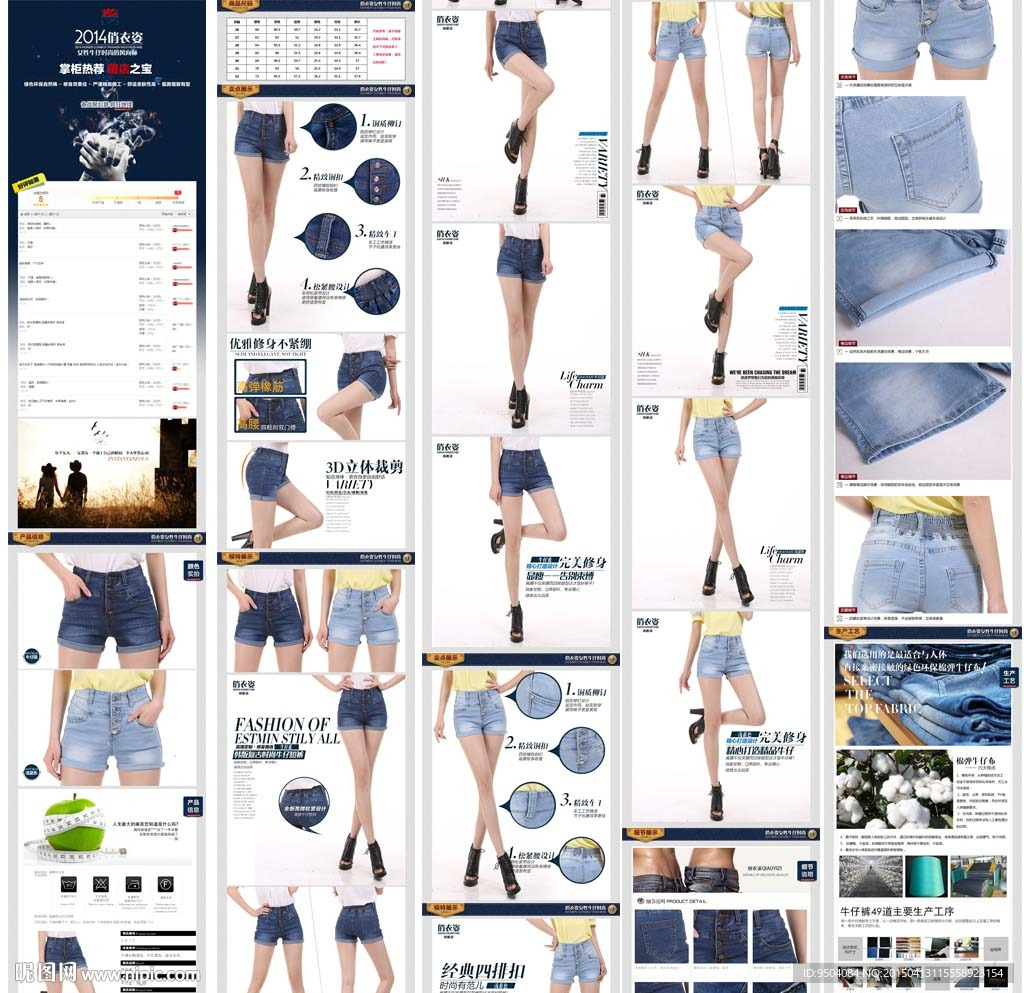1024x993 pixels.
Task: Click the 掌柜热荐 镇店之宝 slogan
Action: tap(106, 69)
